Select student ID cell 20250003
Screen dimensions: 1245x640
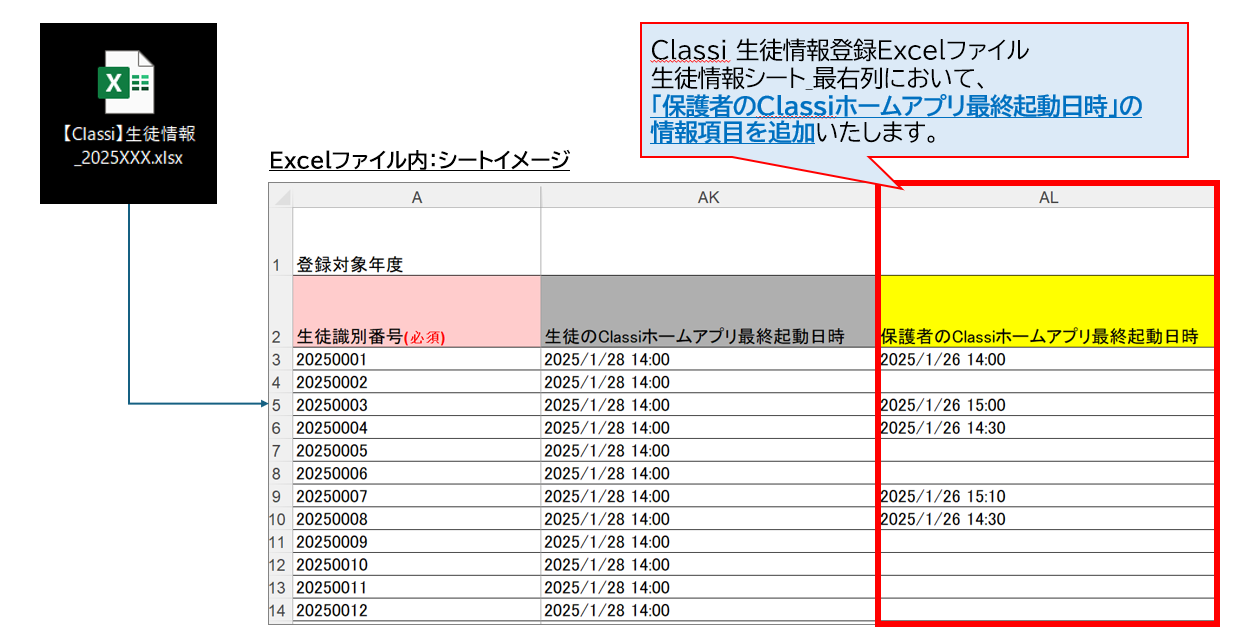pyautogui.click(x=416, y=405)
